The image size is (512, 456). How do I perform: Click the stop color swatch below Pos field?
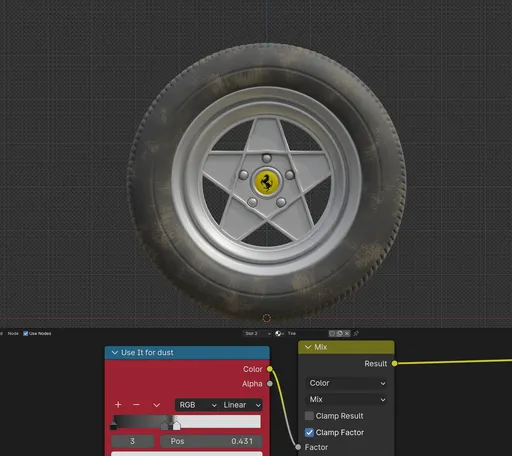coord(187,454)
